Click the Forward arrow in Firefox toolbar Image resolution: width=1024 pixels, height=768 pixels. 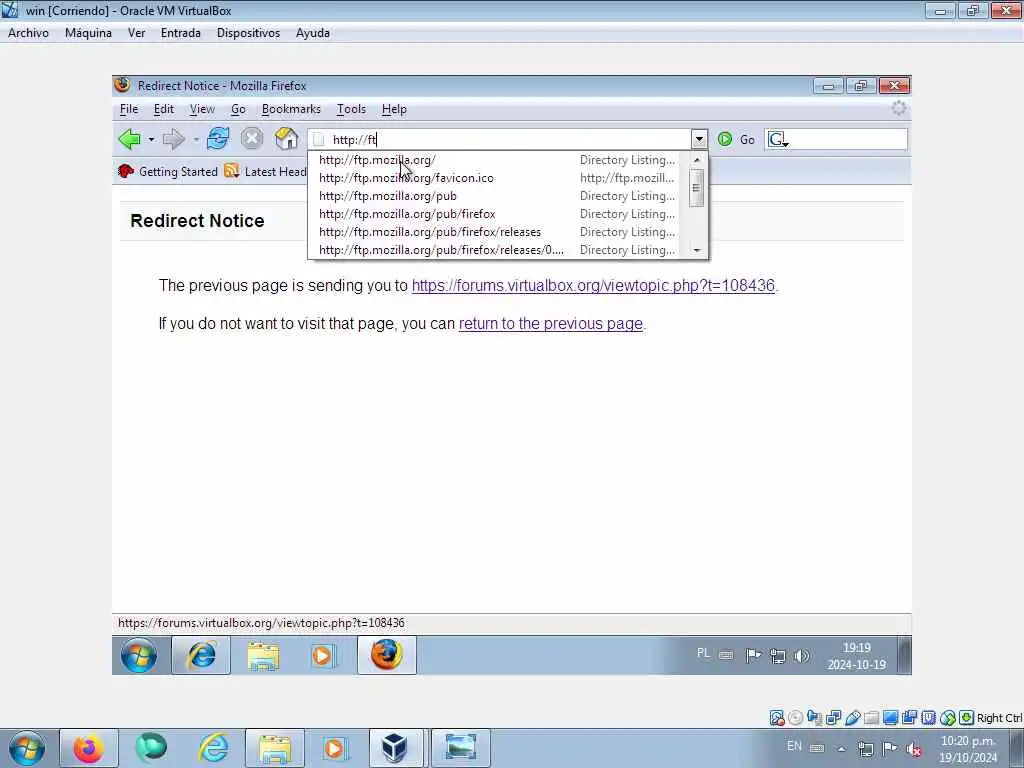pos(173,139)
